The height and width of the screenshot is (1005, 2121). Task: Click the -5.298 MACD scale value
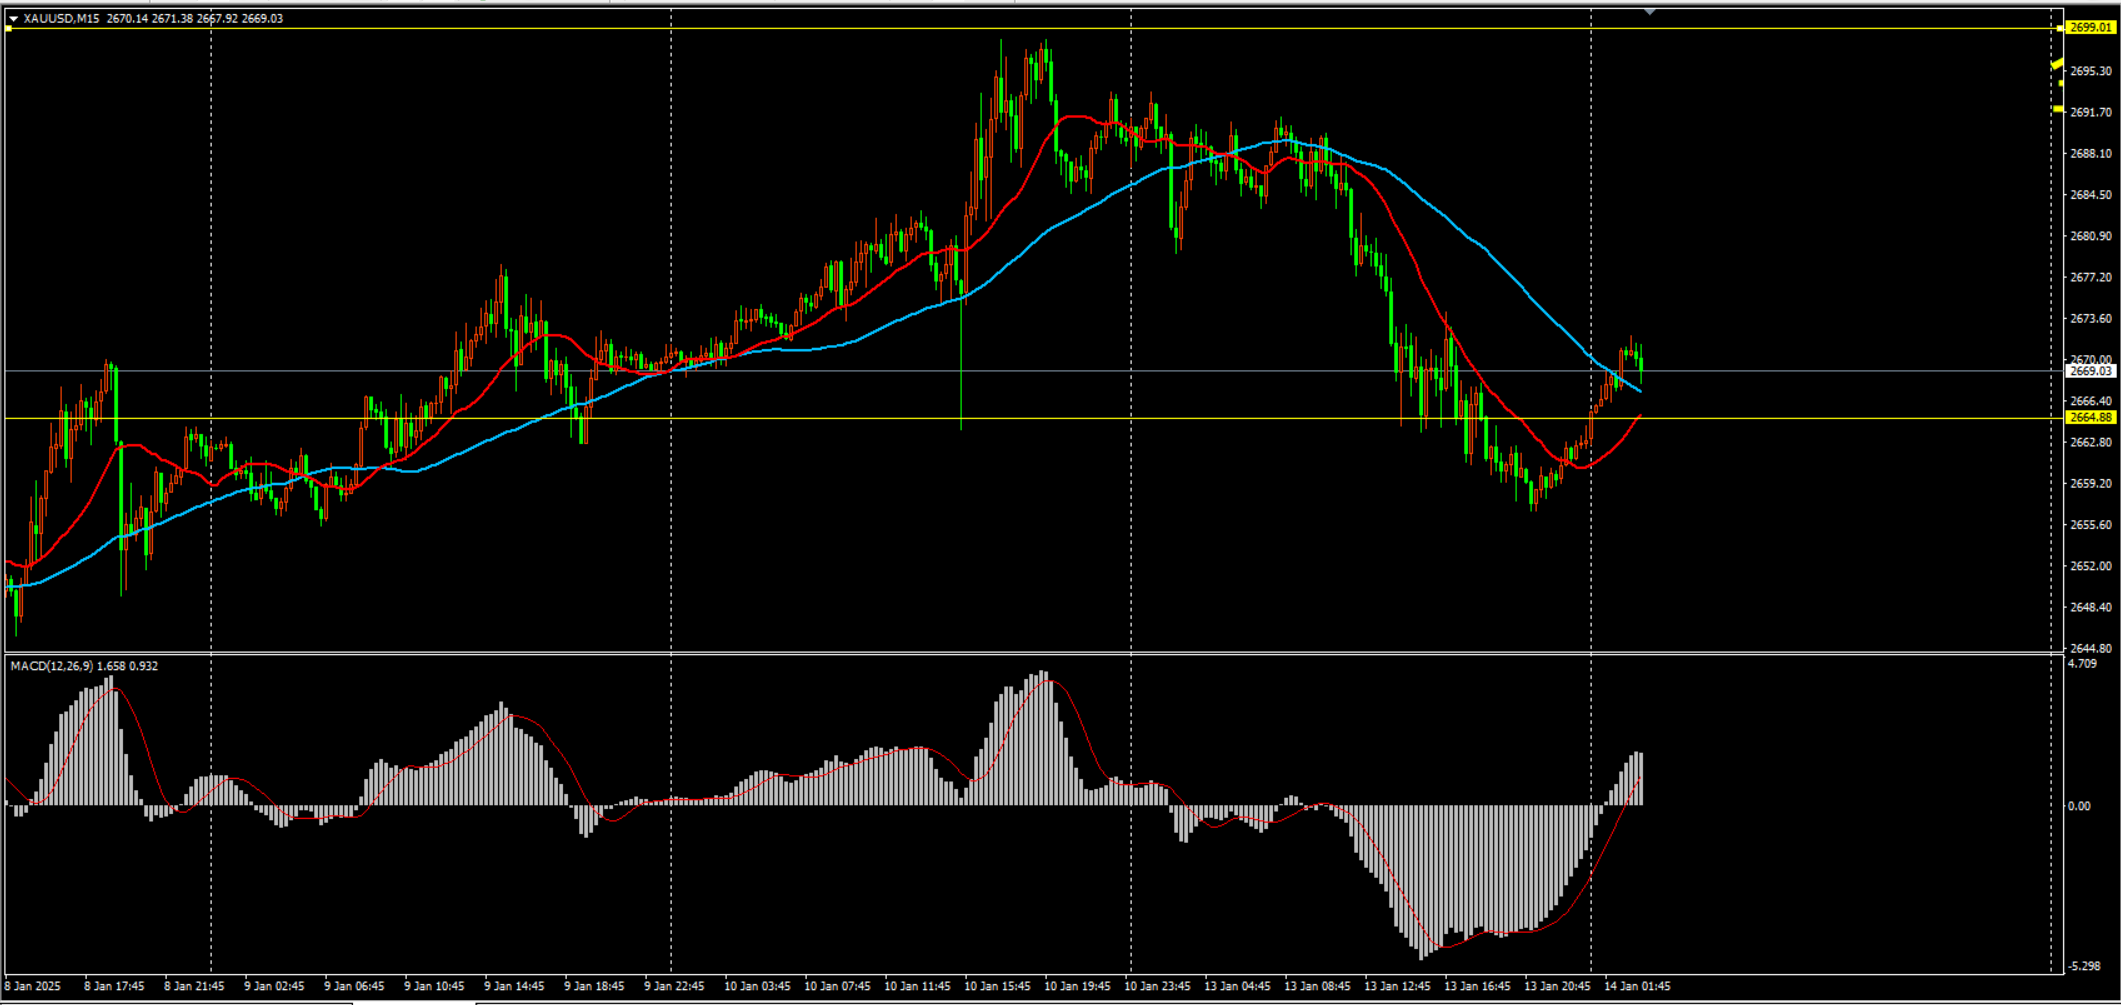click(x=2082, y=966)
